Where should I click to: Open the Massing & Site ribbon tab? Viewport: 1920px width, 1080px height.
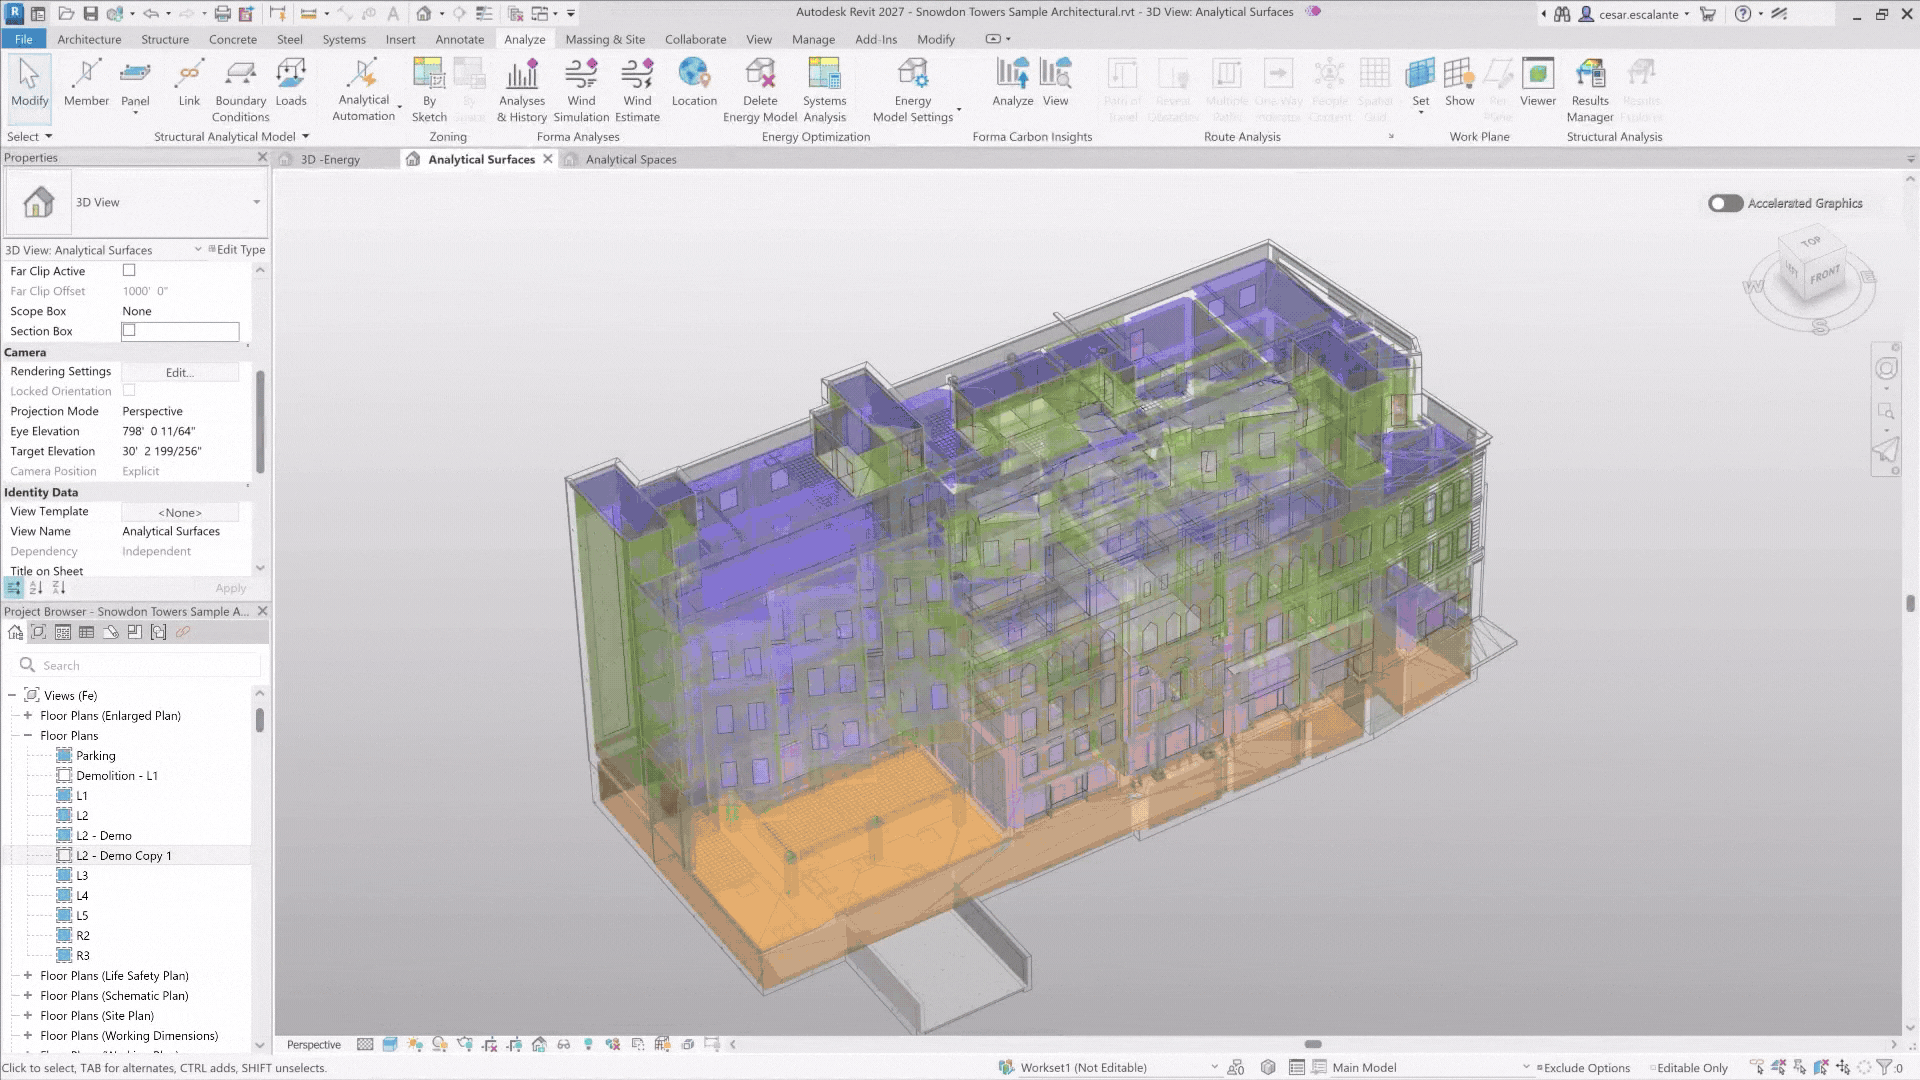tap(604, 39)
